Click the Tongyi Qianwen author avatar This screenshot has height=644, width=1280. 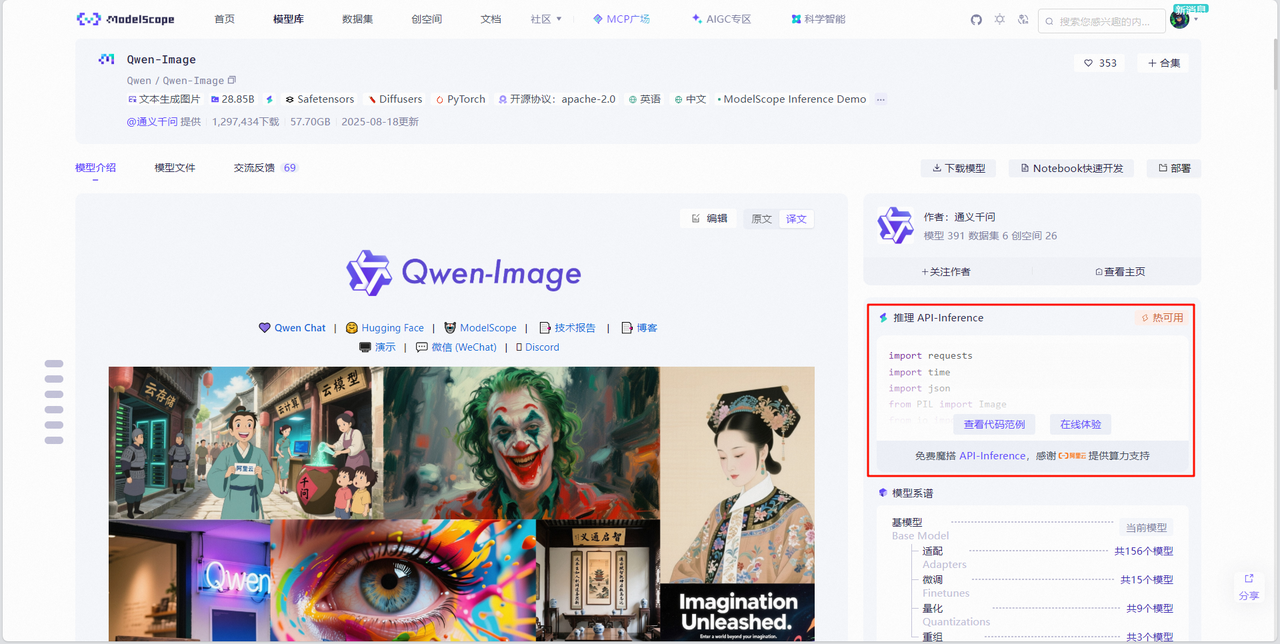[895, 226]
